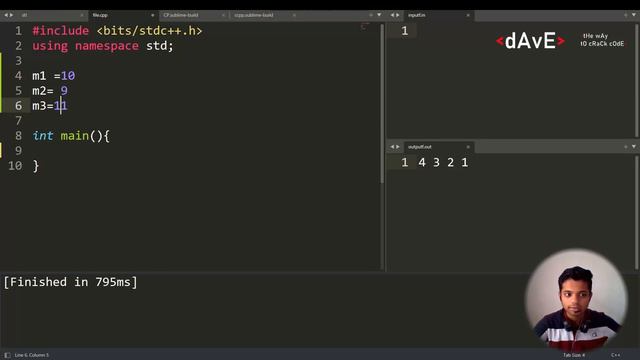Screen dimensions: 640x360
Task: Open Tab Size selector in status bar
Action: click(574, 355)
